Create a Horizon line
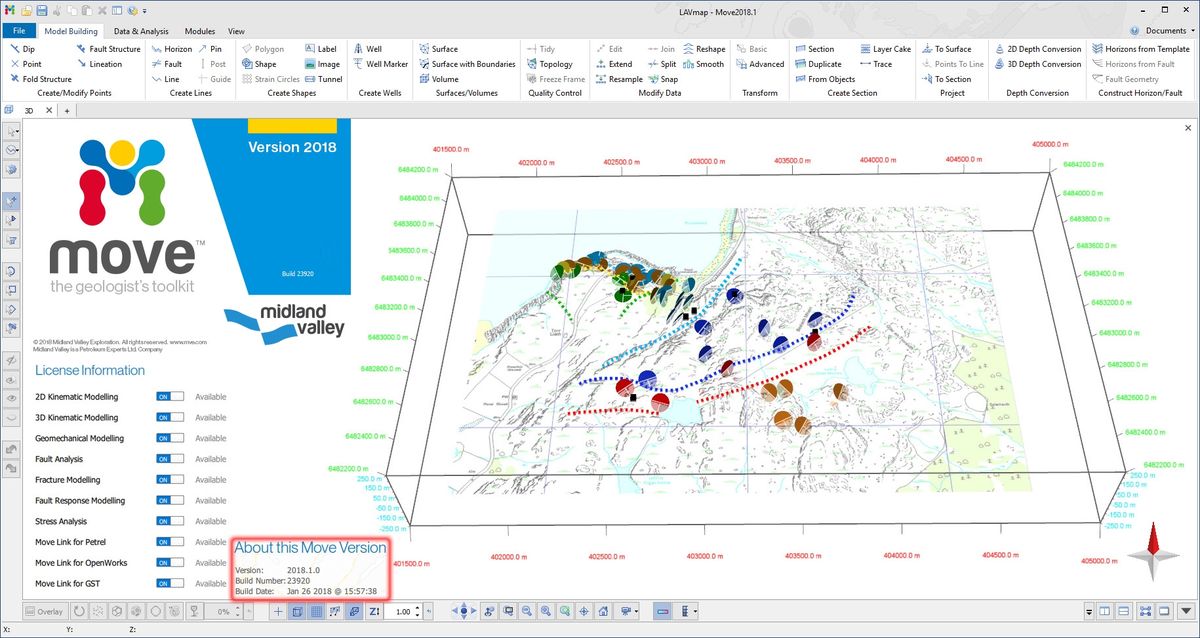This screenshot has height=638, width=1200. point(171,49)
